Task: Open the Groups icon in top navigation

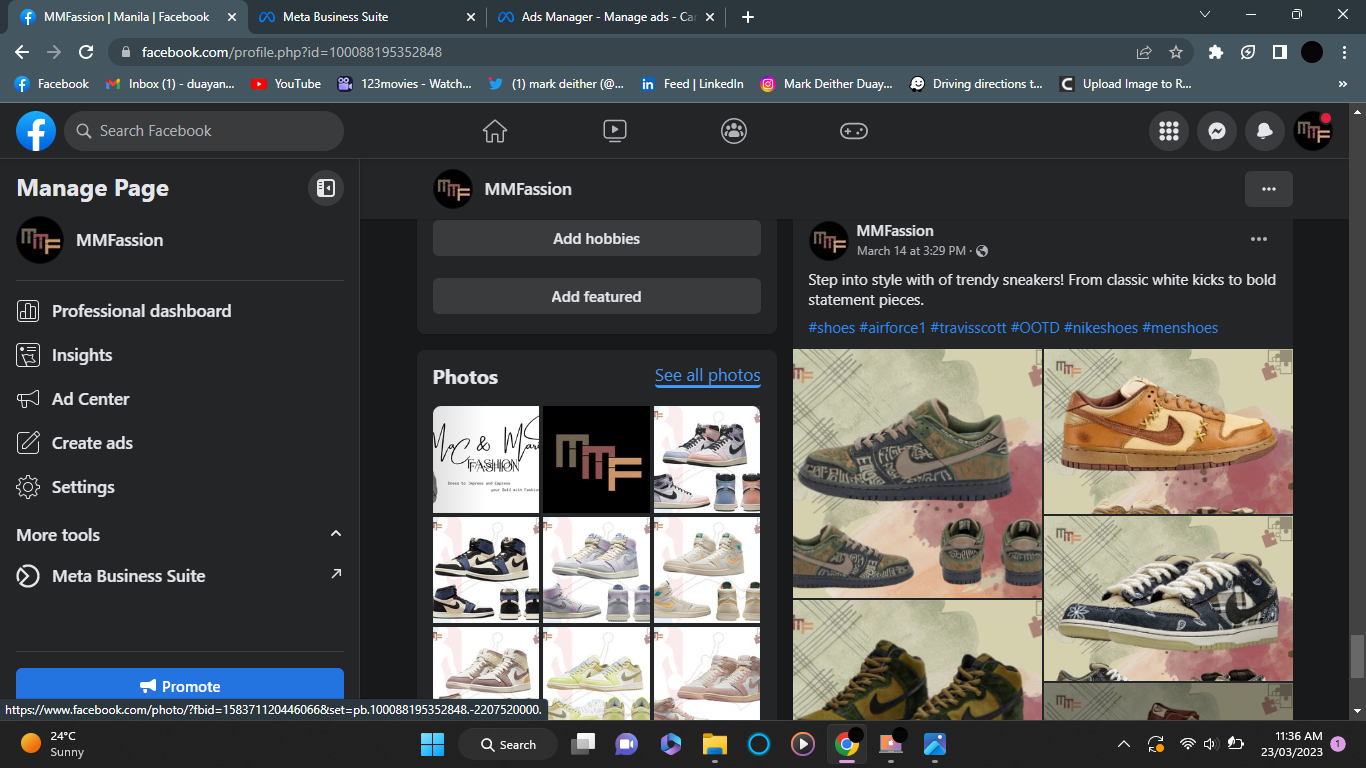Action: point(734,131)
